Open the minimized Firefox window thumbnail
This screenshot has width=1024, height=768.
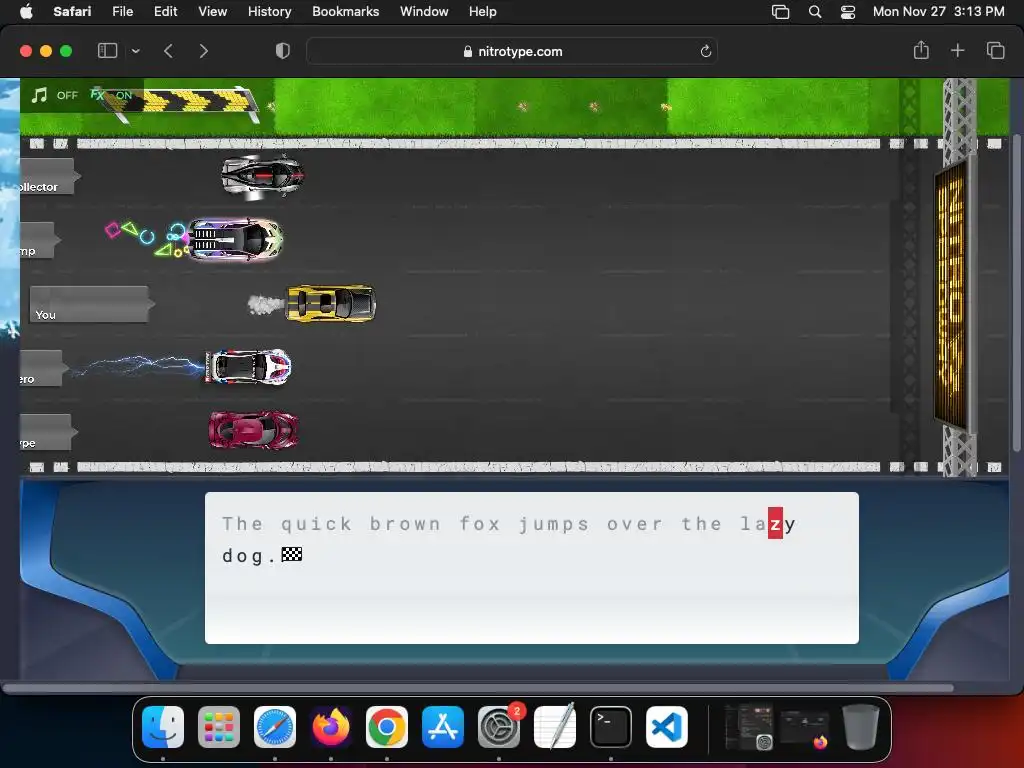pyautogui.click(x=805, y=728)
